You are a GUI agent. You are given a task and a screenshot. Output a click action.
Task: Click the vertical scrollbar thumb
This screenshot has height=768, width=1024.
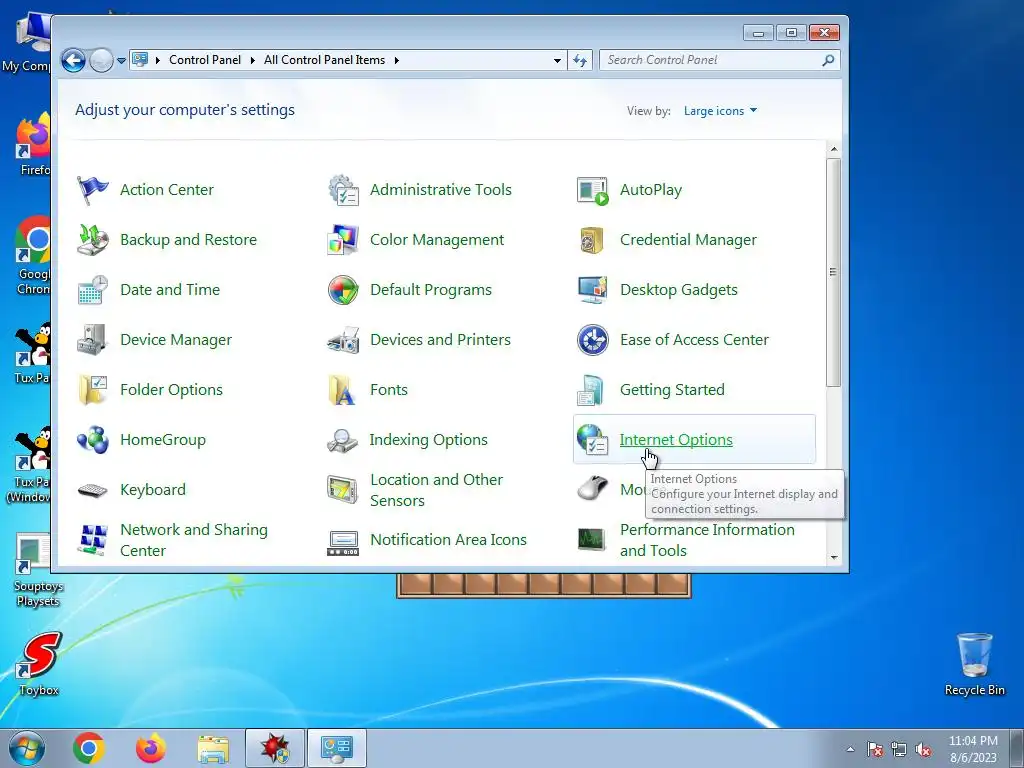[x=833, y=272]
